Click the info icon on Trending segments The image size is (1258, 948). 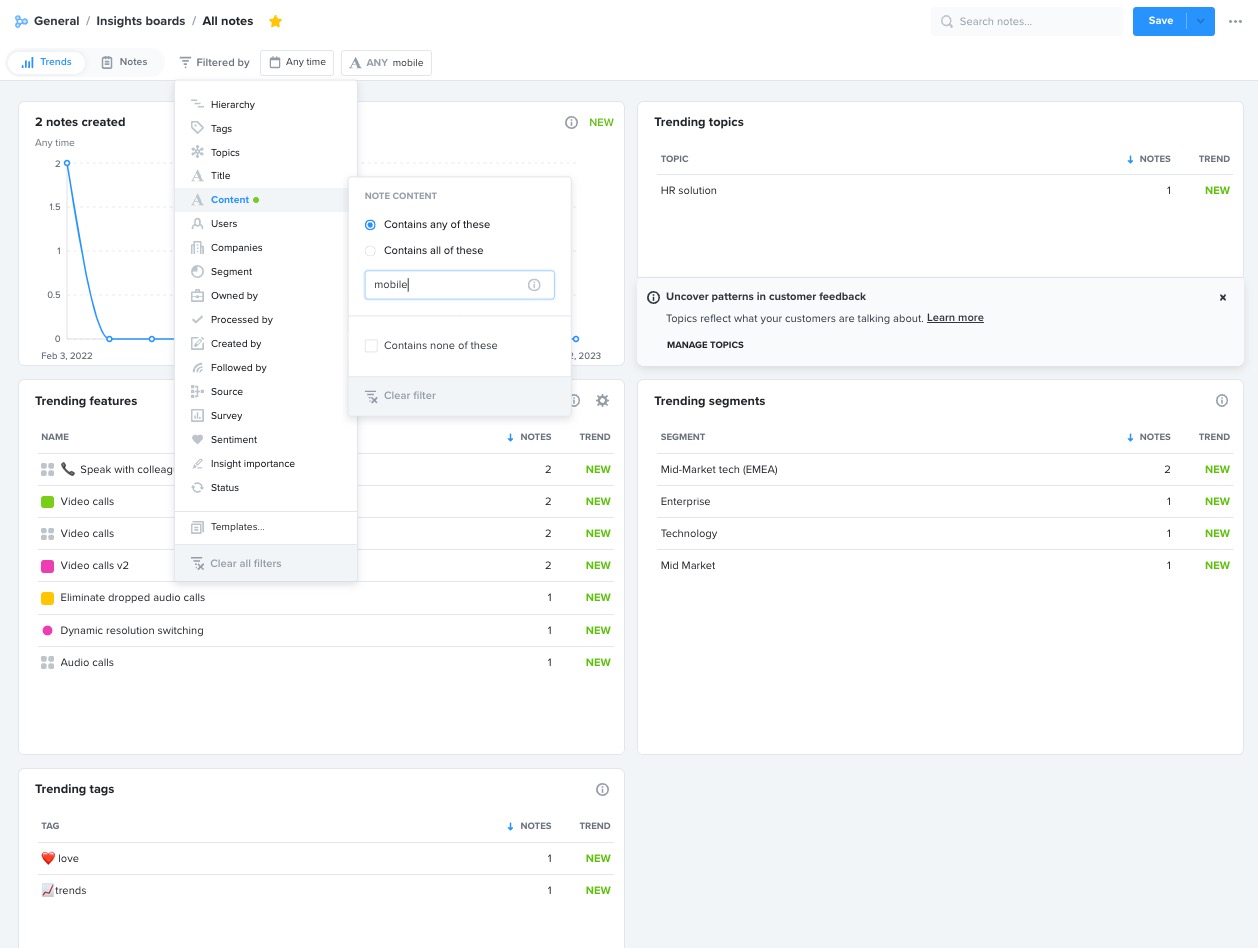(x=1222, y=400)
